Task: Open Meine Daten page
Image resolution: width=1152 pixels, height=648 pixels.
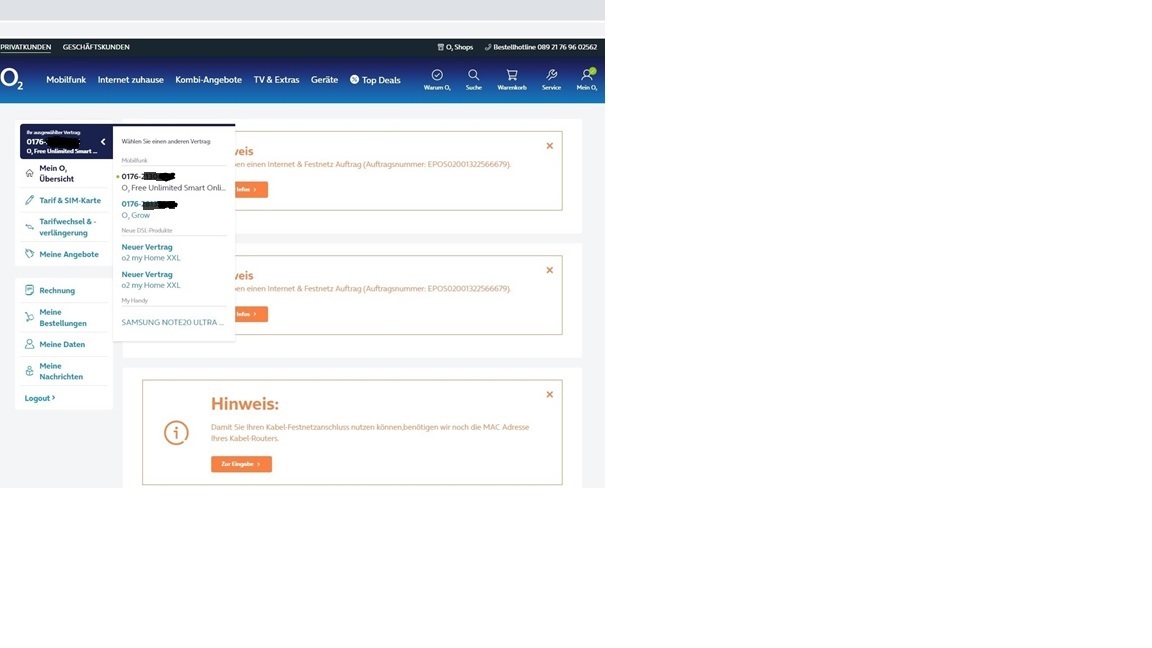Action: [x=64, y=344]
